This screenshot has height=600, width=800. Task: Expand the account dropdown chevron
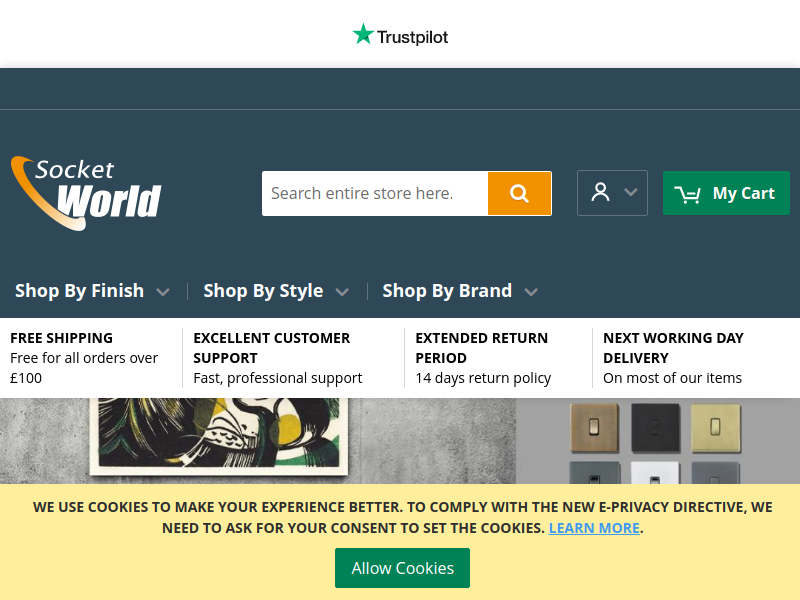click(x=631, y=192)
